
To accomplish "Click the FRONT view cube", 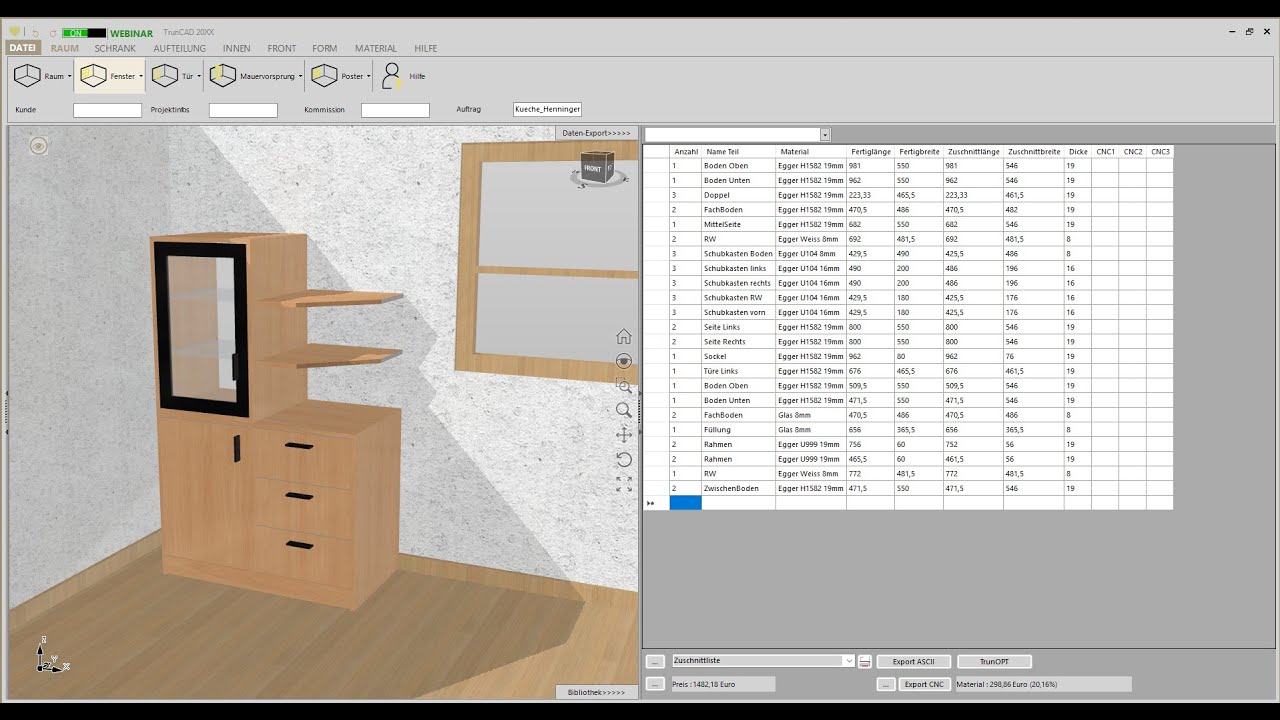I will [x=598, y=168].
